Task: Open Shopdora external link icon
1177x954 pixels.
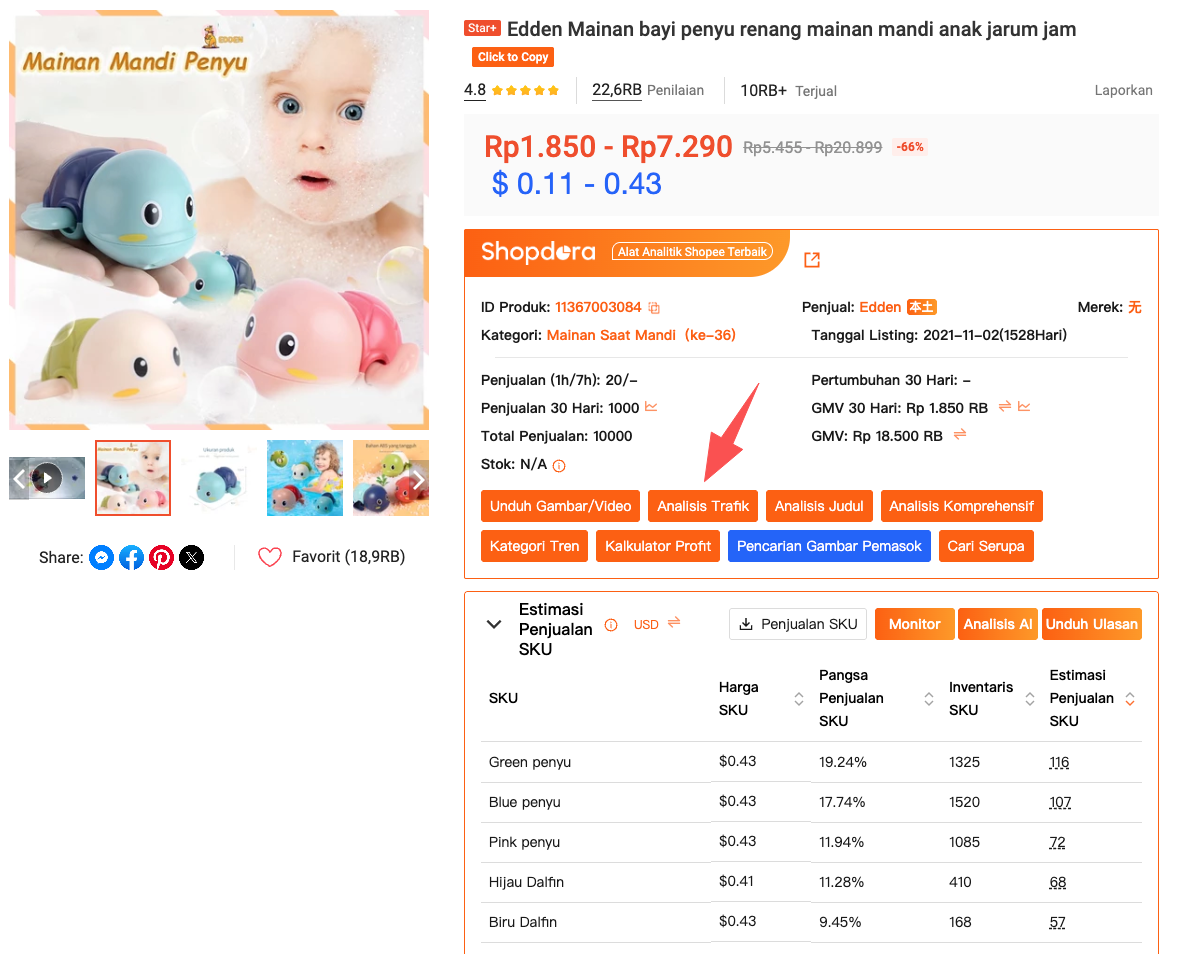Action: pyautogui.click(x=811, y=260)
